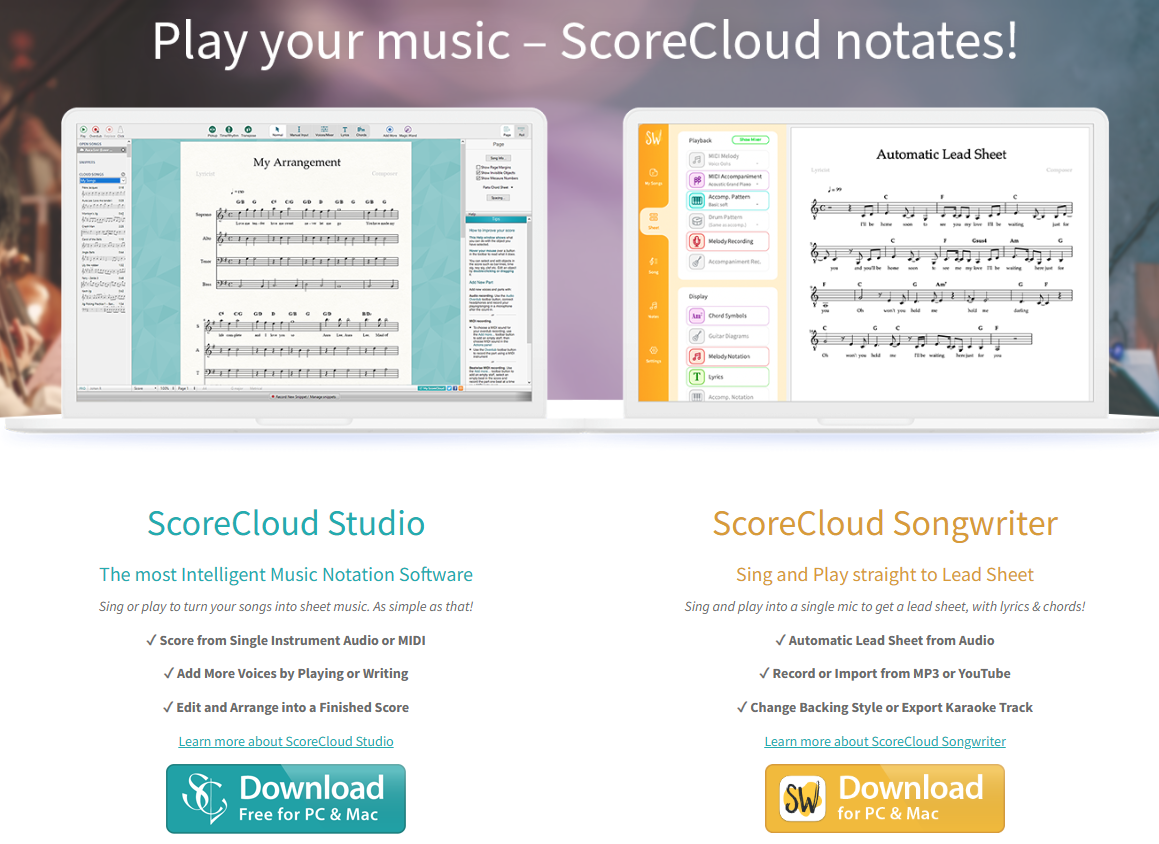Viewport: 1159px width, 844px height.
Task: Close the open song tab in Studio sidebar
Action: point(123,150)
